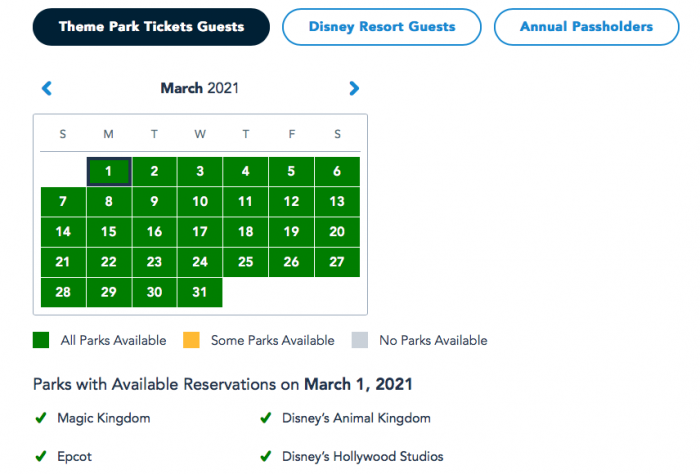Click Disney's Animal Kingdom green checkmark
This screenshot has height=474, width=700.
point(266,419)
